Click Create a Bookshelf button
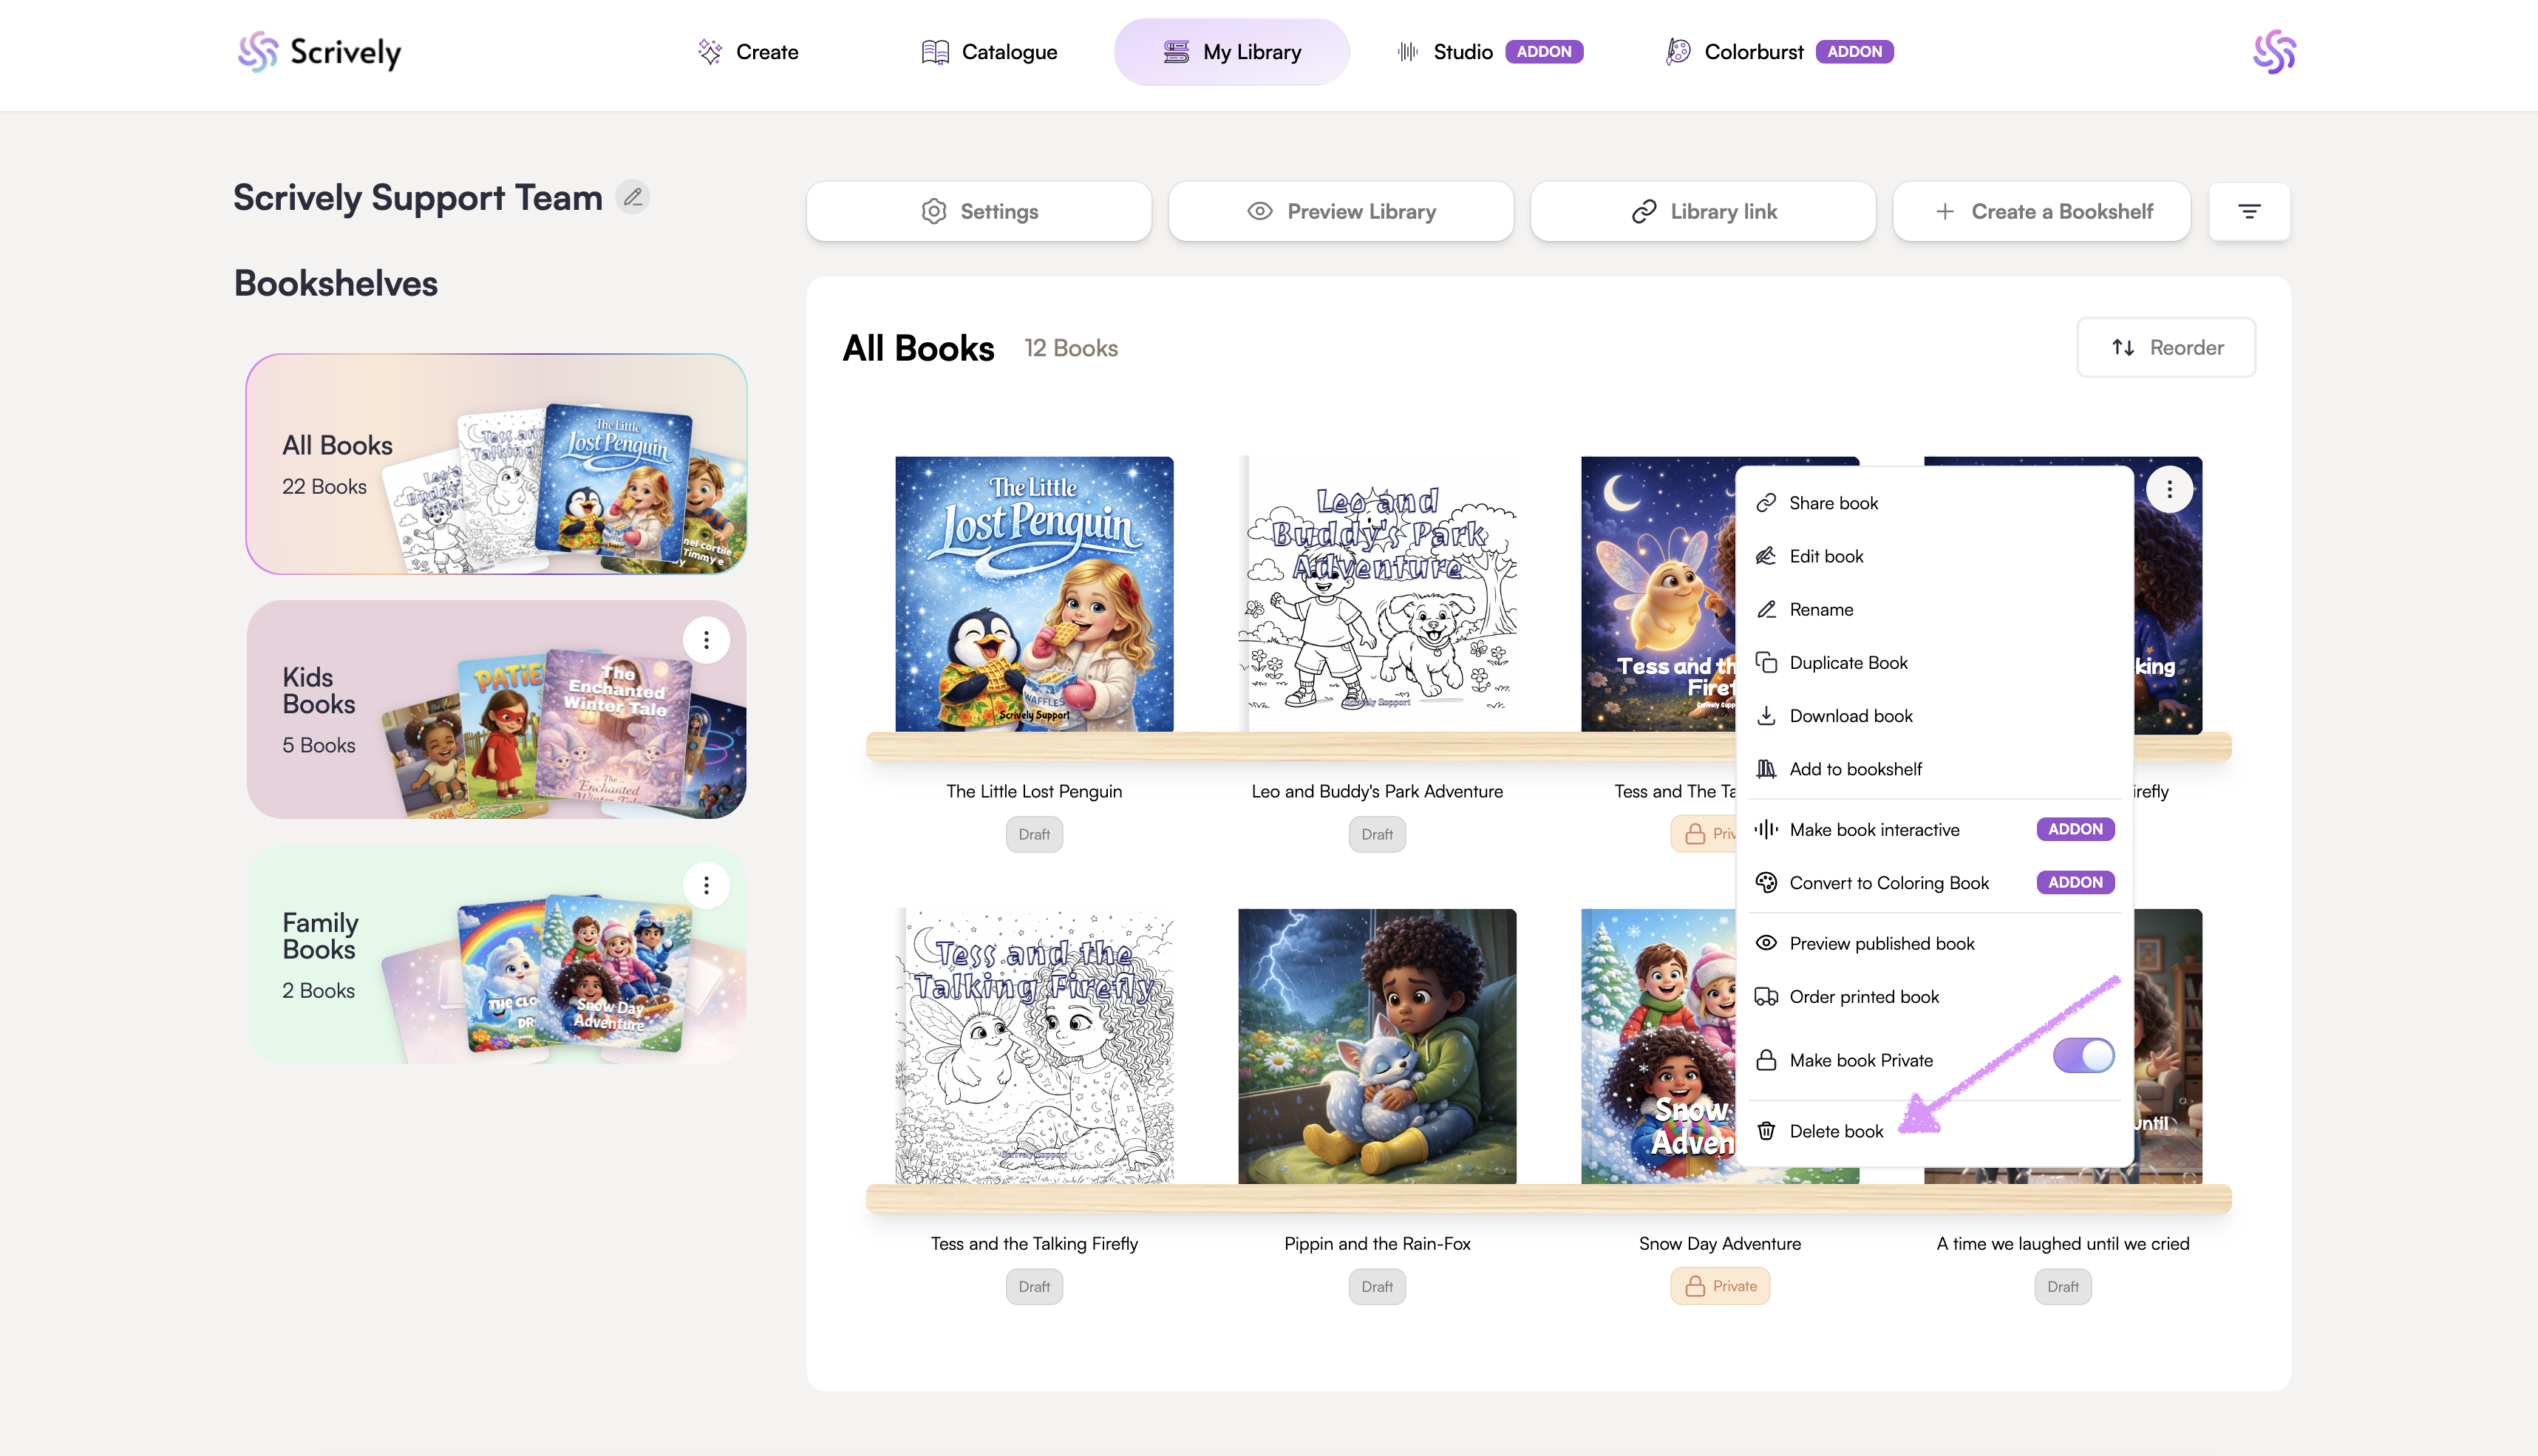The height and width of the screenshot is (1456, 2538). coord(2042,211)
